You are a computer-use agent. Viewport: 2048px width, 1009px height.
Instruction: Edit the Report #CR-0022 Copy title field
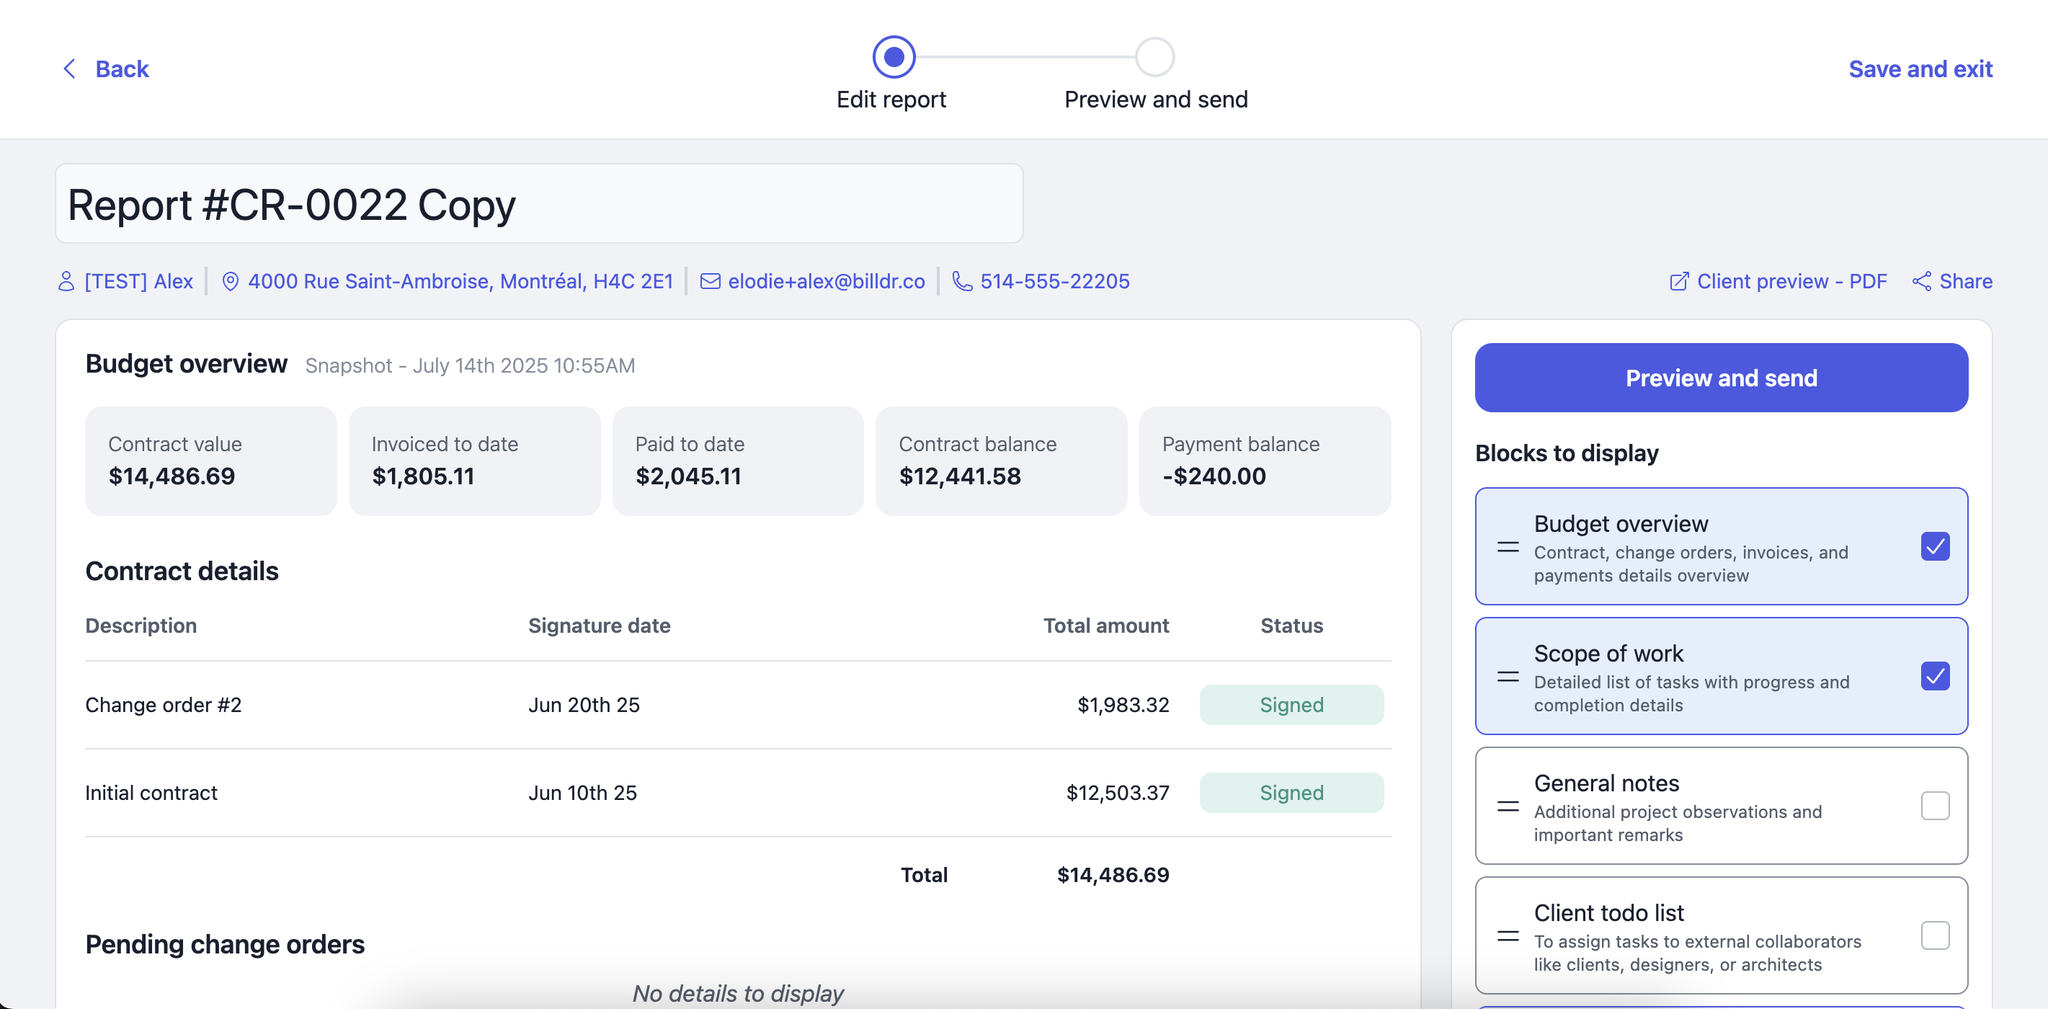click(539, 204)
